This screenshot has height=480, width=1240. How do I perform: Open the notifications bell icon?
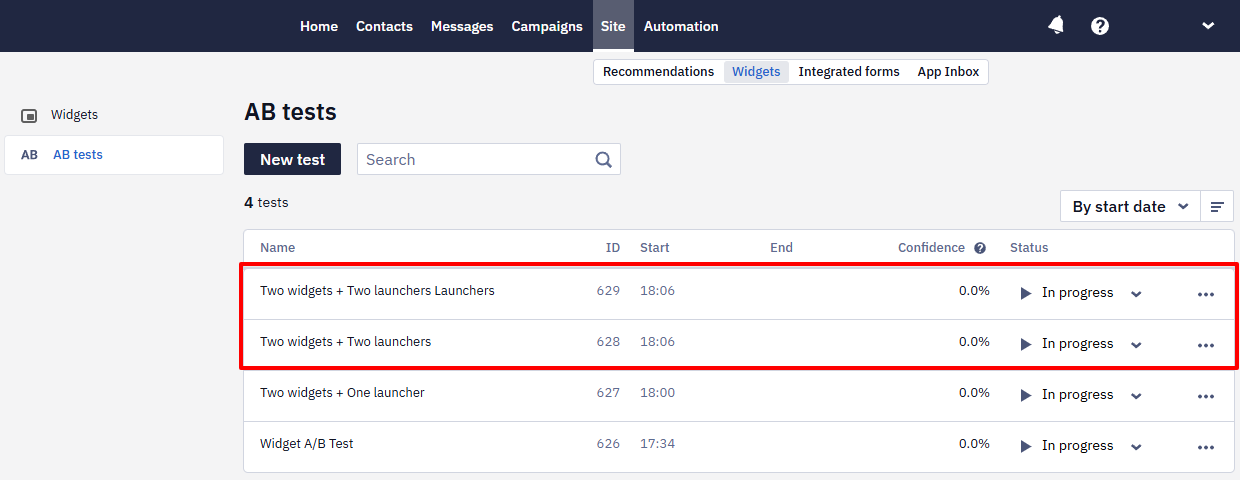coord(1056,26)
